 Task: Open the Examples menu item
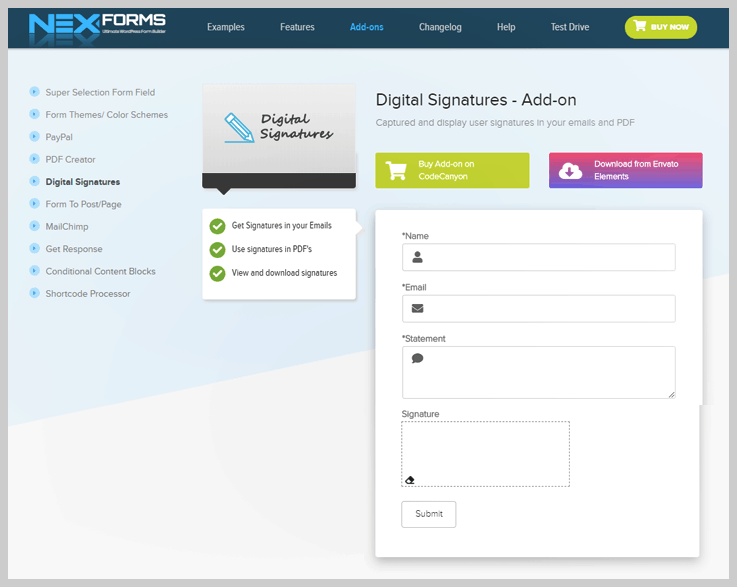click(226, 27)
